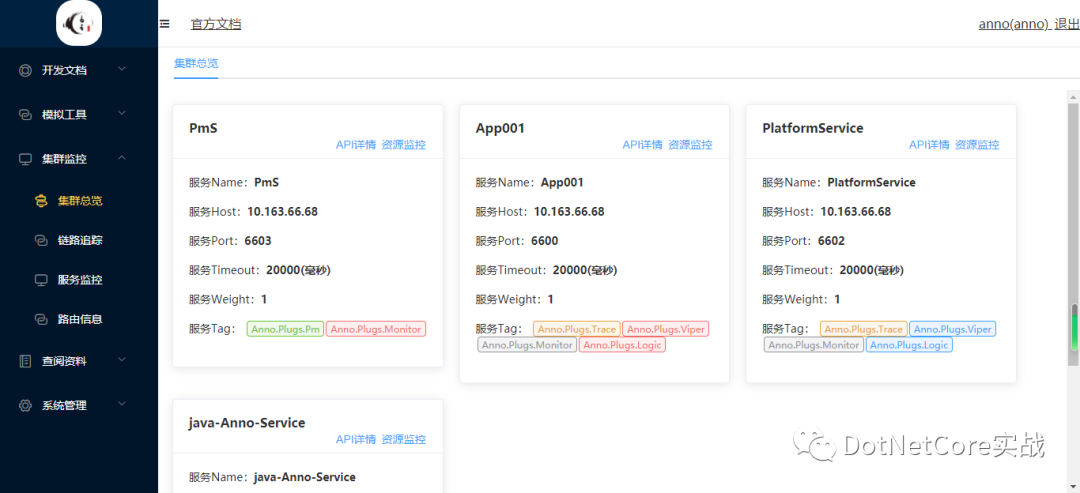Expand the 查阅资料 menu chevron
The height and width of the screenshot is (493, 1080).
pyautogui.click(x=122, y=360)
